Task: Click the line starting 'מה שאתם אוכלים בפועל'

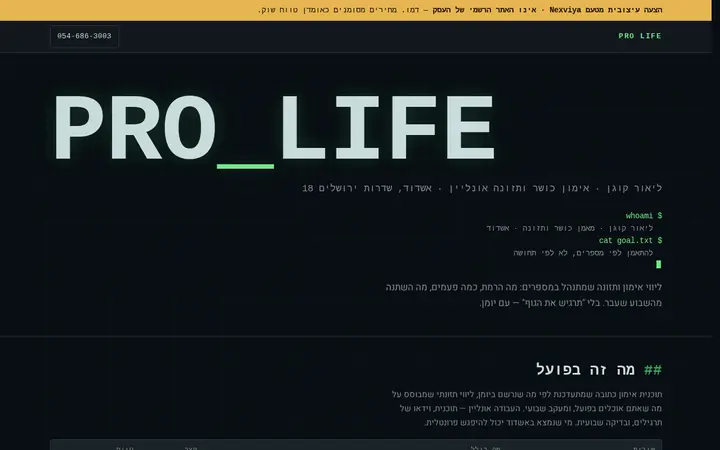Action: (x=531, y=408)
